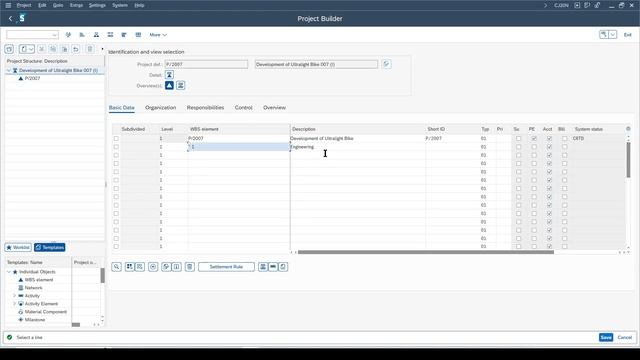This screenshot has height=360, width=640.
Task: Click the undo icon above structure tree
Action: [76, 49]
